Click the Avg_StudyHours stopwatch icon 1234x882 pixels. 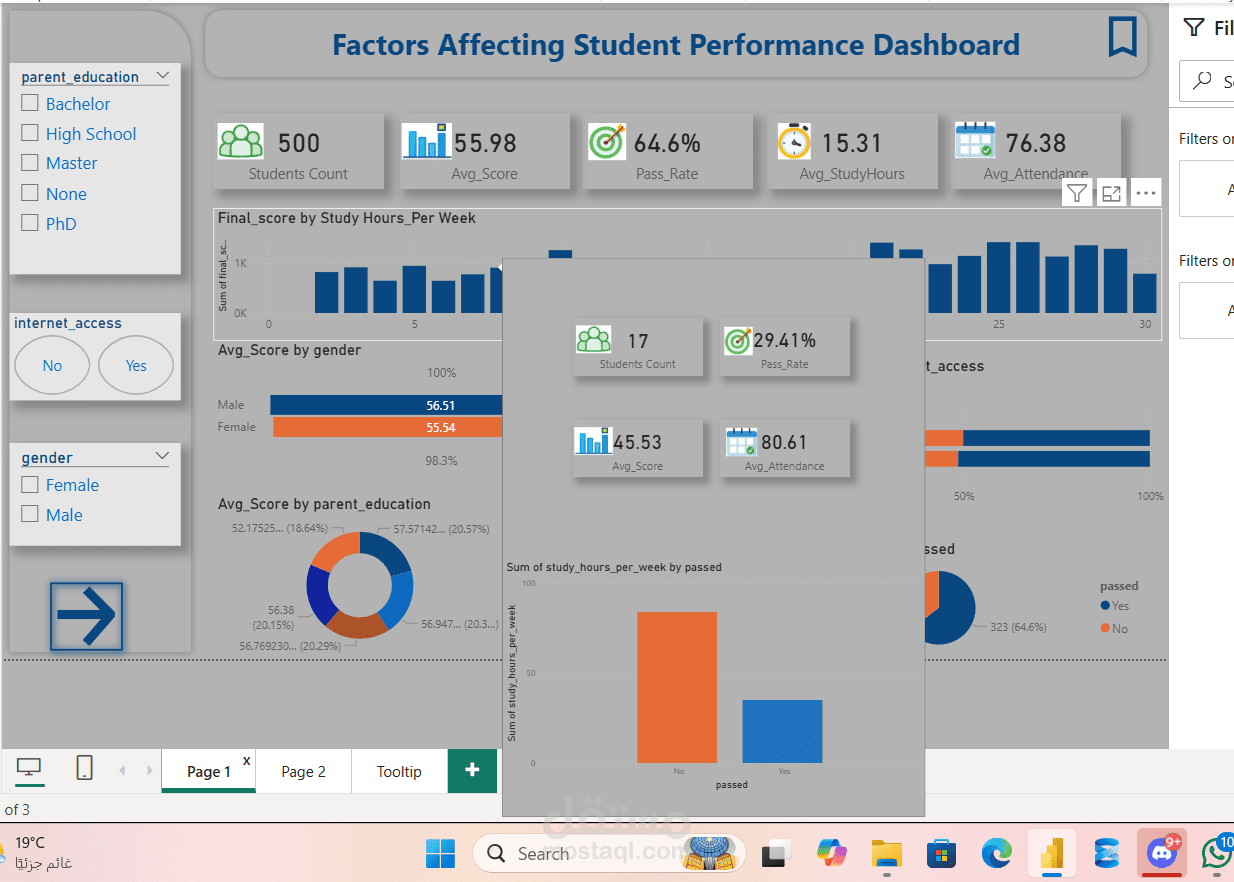coord(794,141)
